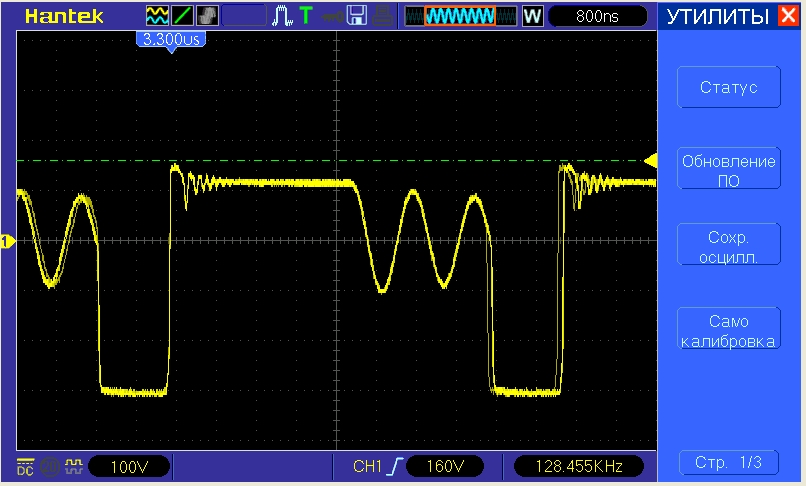Click the green T trigger indicator

click(305, 16)
